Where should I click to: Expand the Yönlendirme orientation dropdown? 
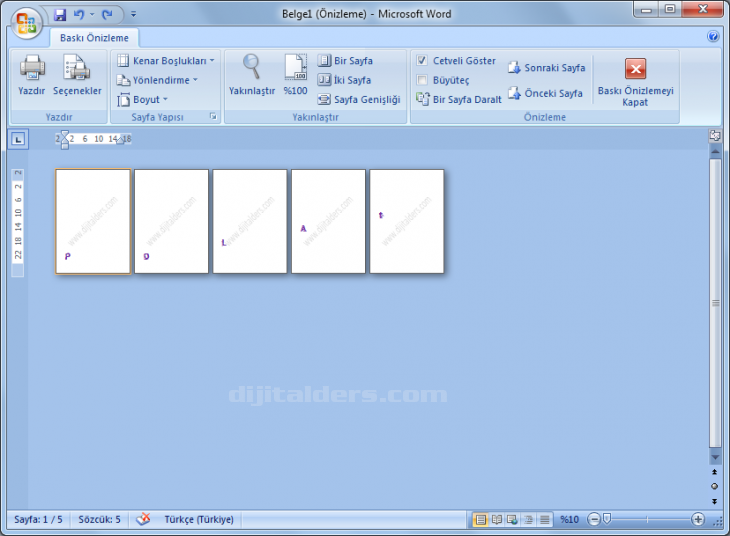[x=157, y=80]
